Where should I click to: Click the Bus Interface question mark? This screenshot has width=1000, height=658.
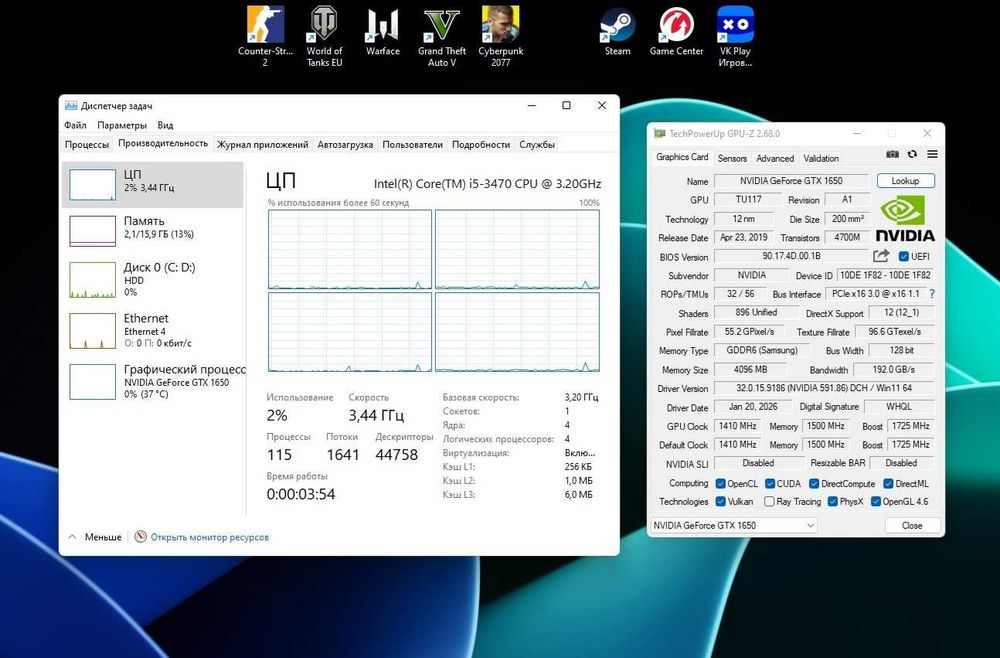point(932,294)
